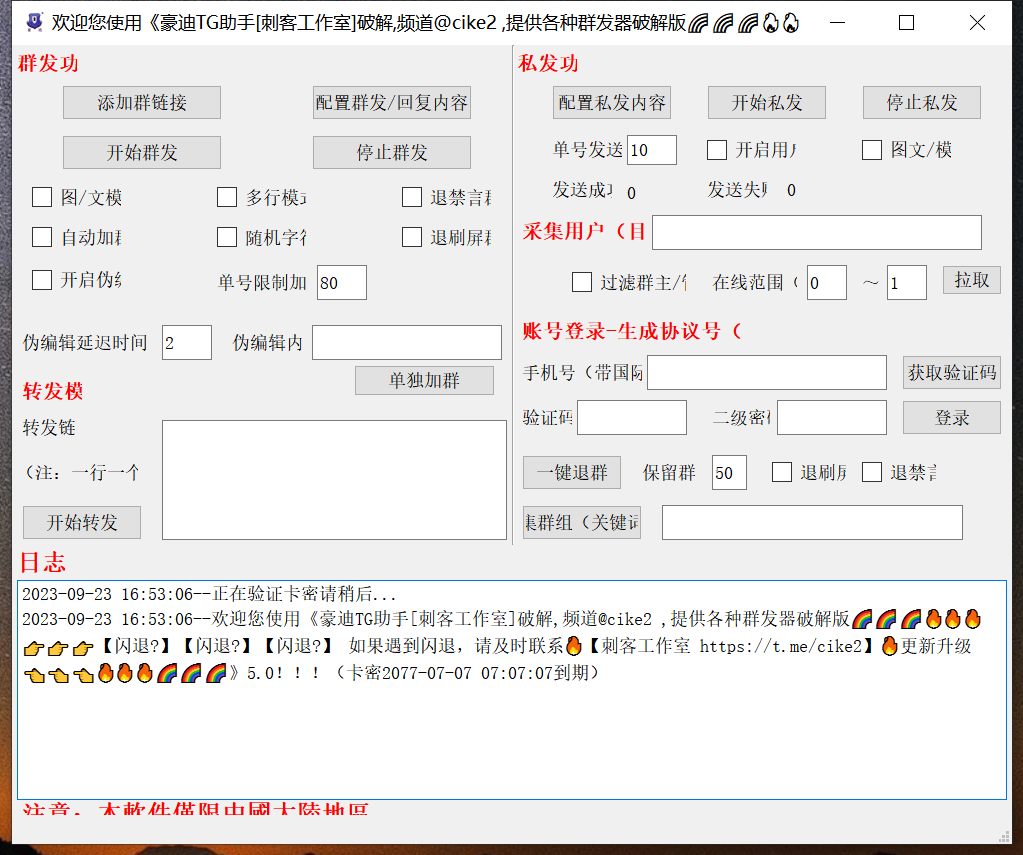Click 开始转发 button
Image resolution: width=1023 pixels, height=855 pixels.
(82, 522)
